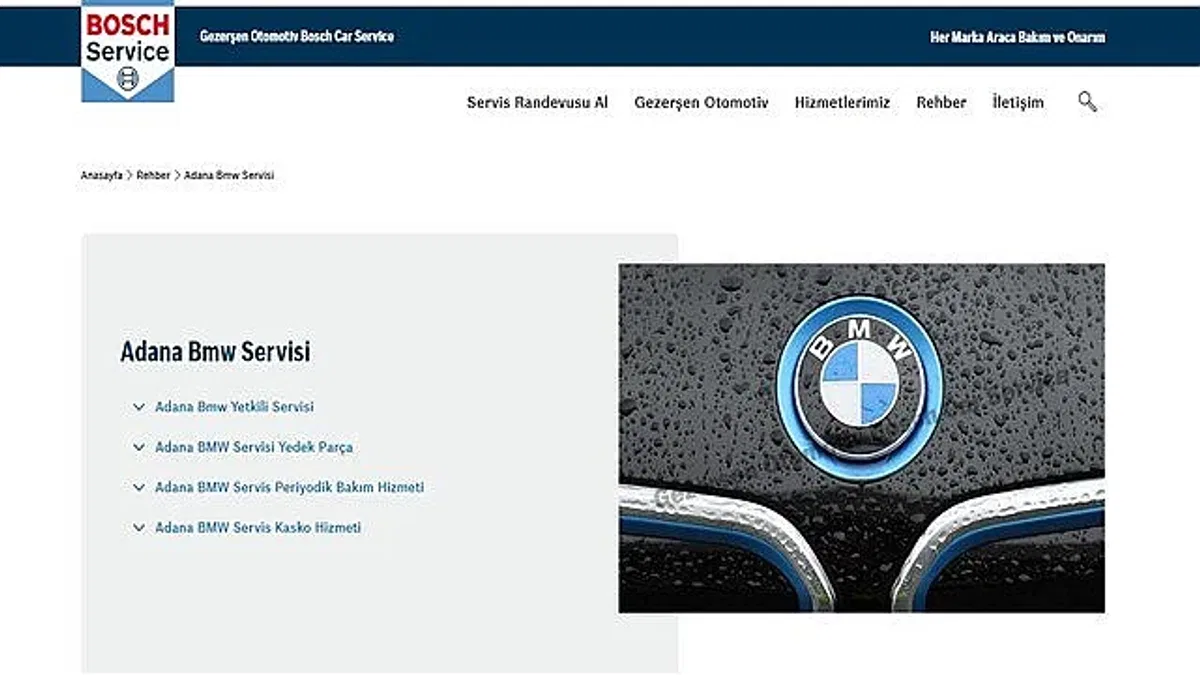
Task: Click the Adana Bmw Servisi heading
Action: [215, 352]
